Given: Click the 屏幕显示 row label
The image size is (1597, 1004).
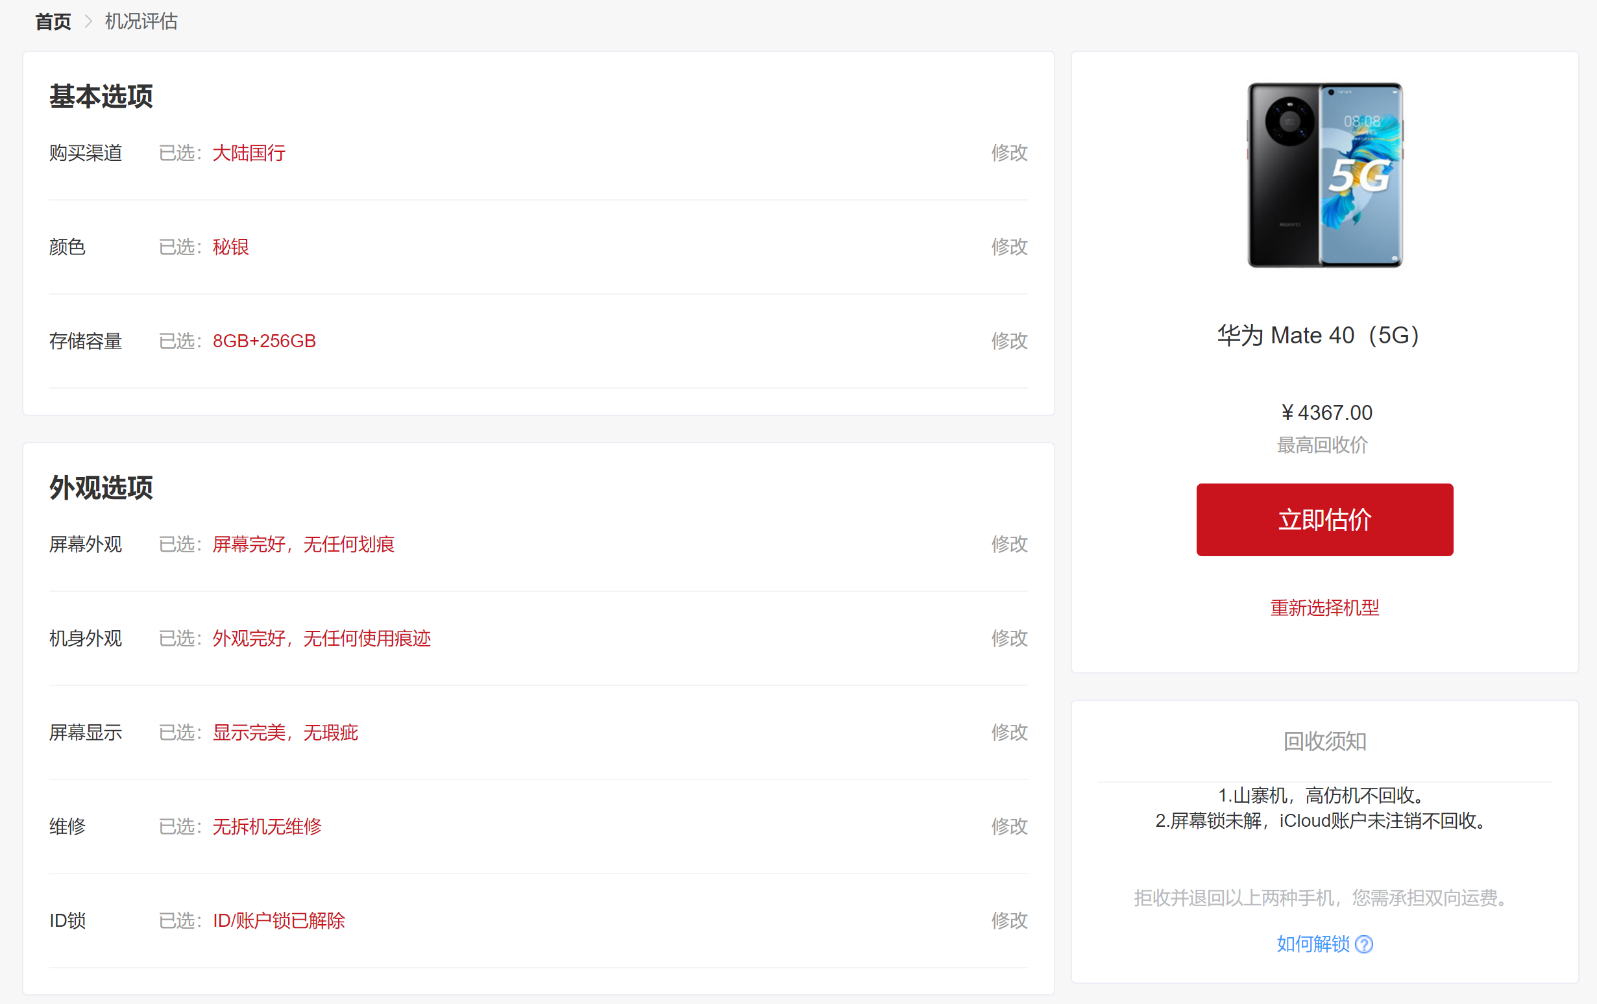Looking at the screenshot, I should tap(86, 732).
